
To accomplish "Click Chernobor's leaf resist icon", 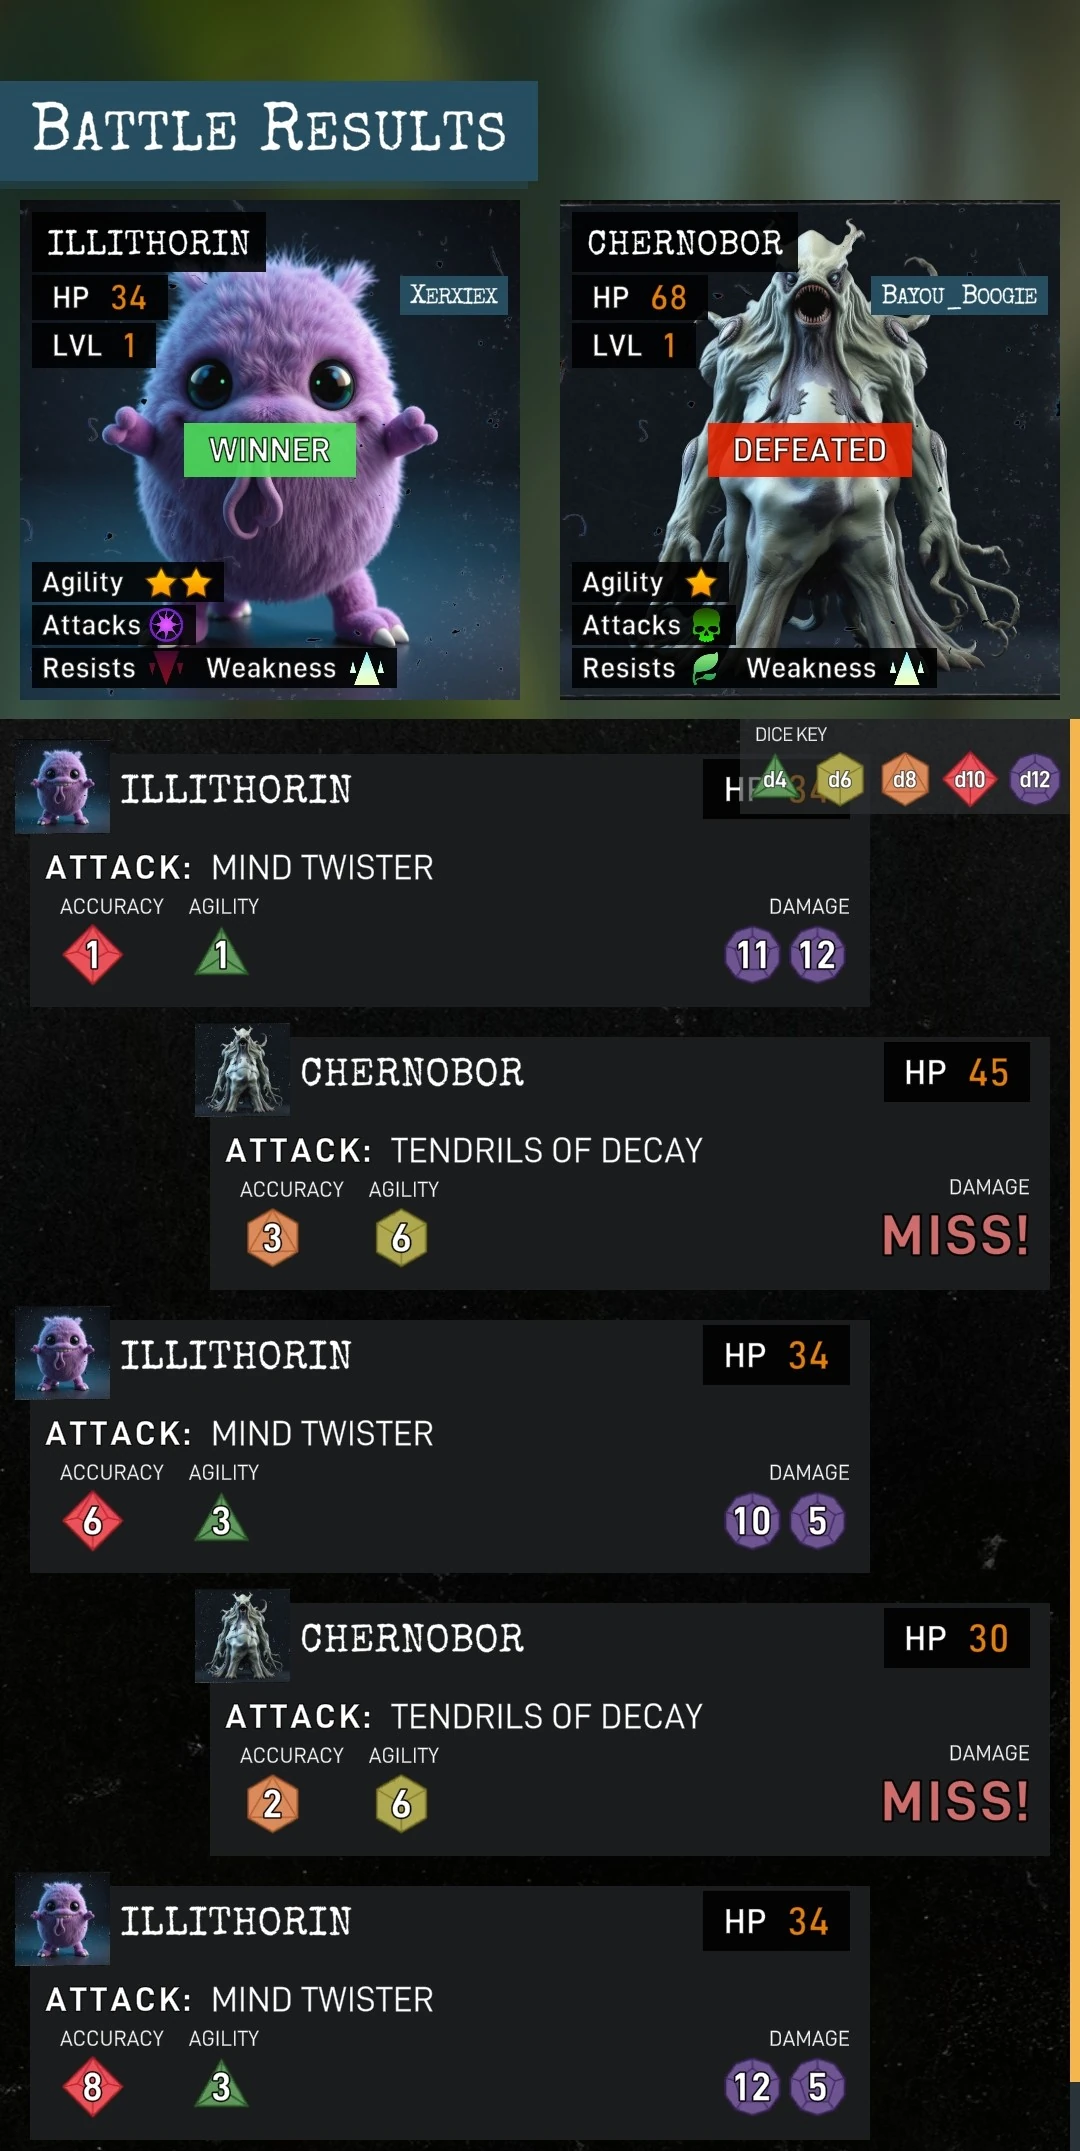I will [x=706, y=668].
